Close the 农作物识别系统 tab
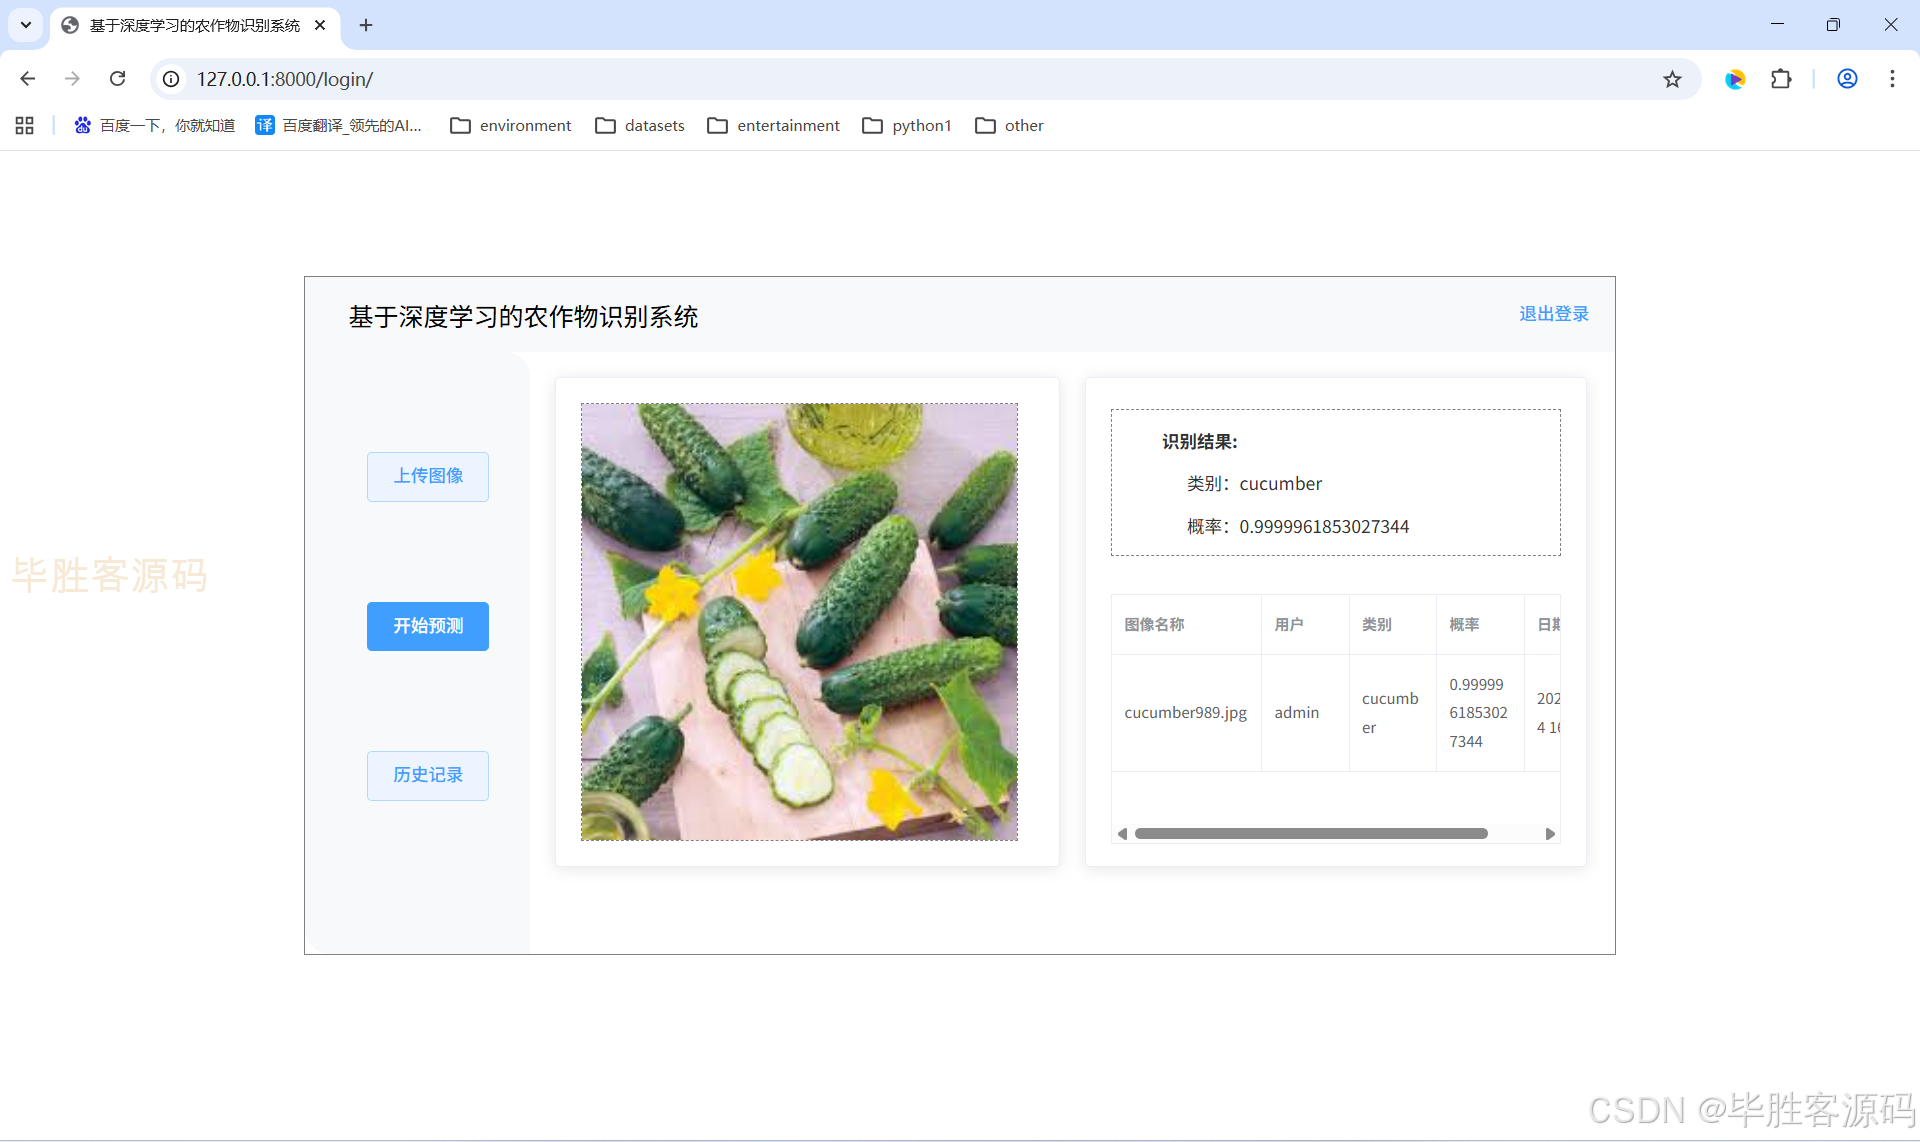Image resolution: width=1920 pixels, height=1142 pixels. click(320, 25)
